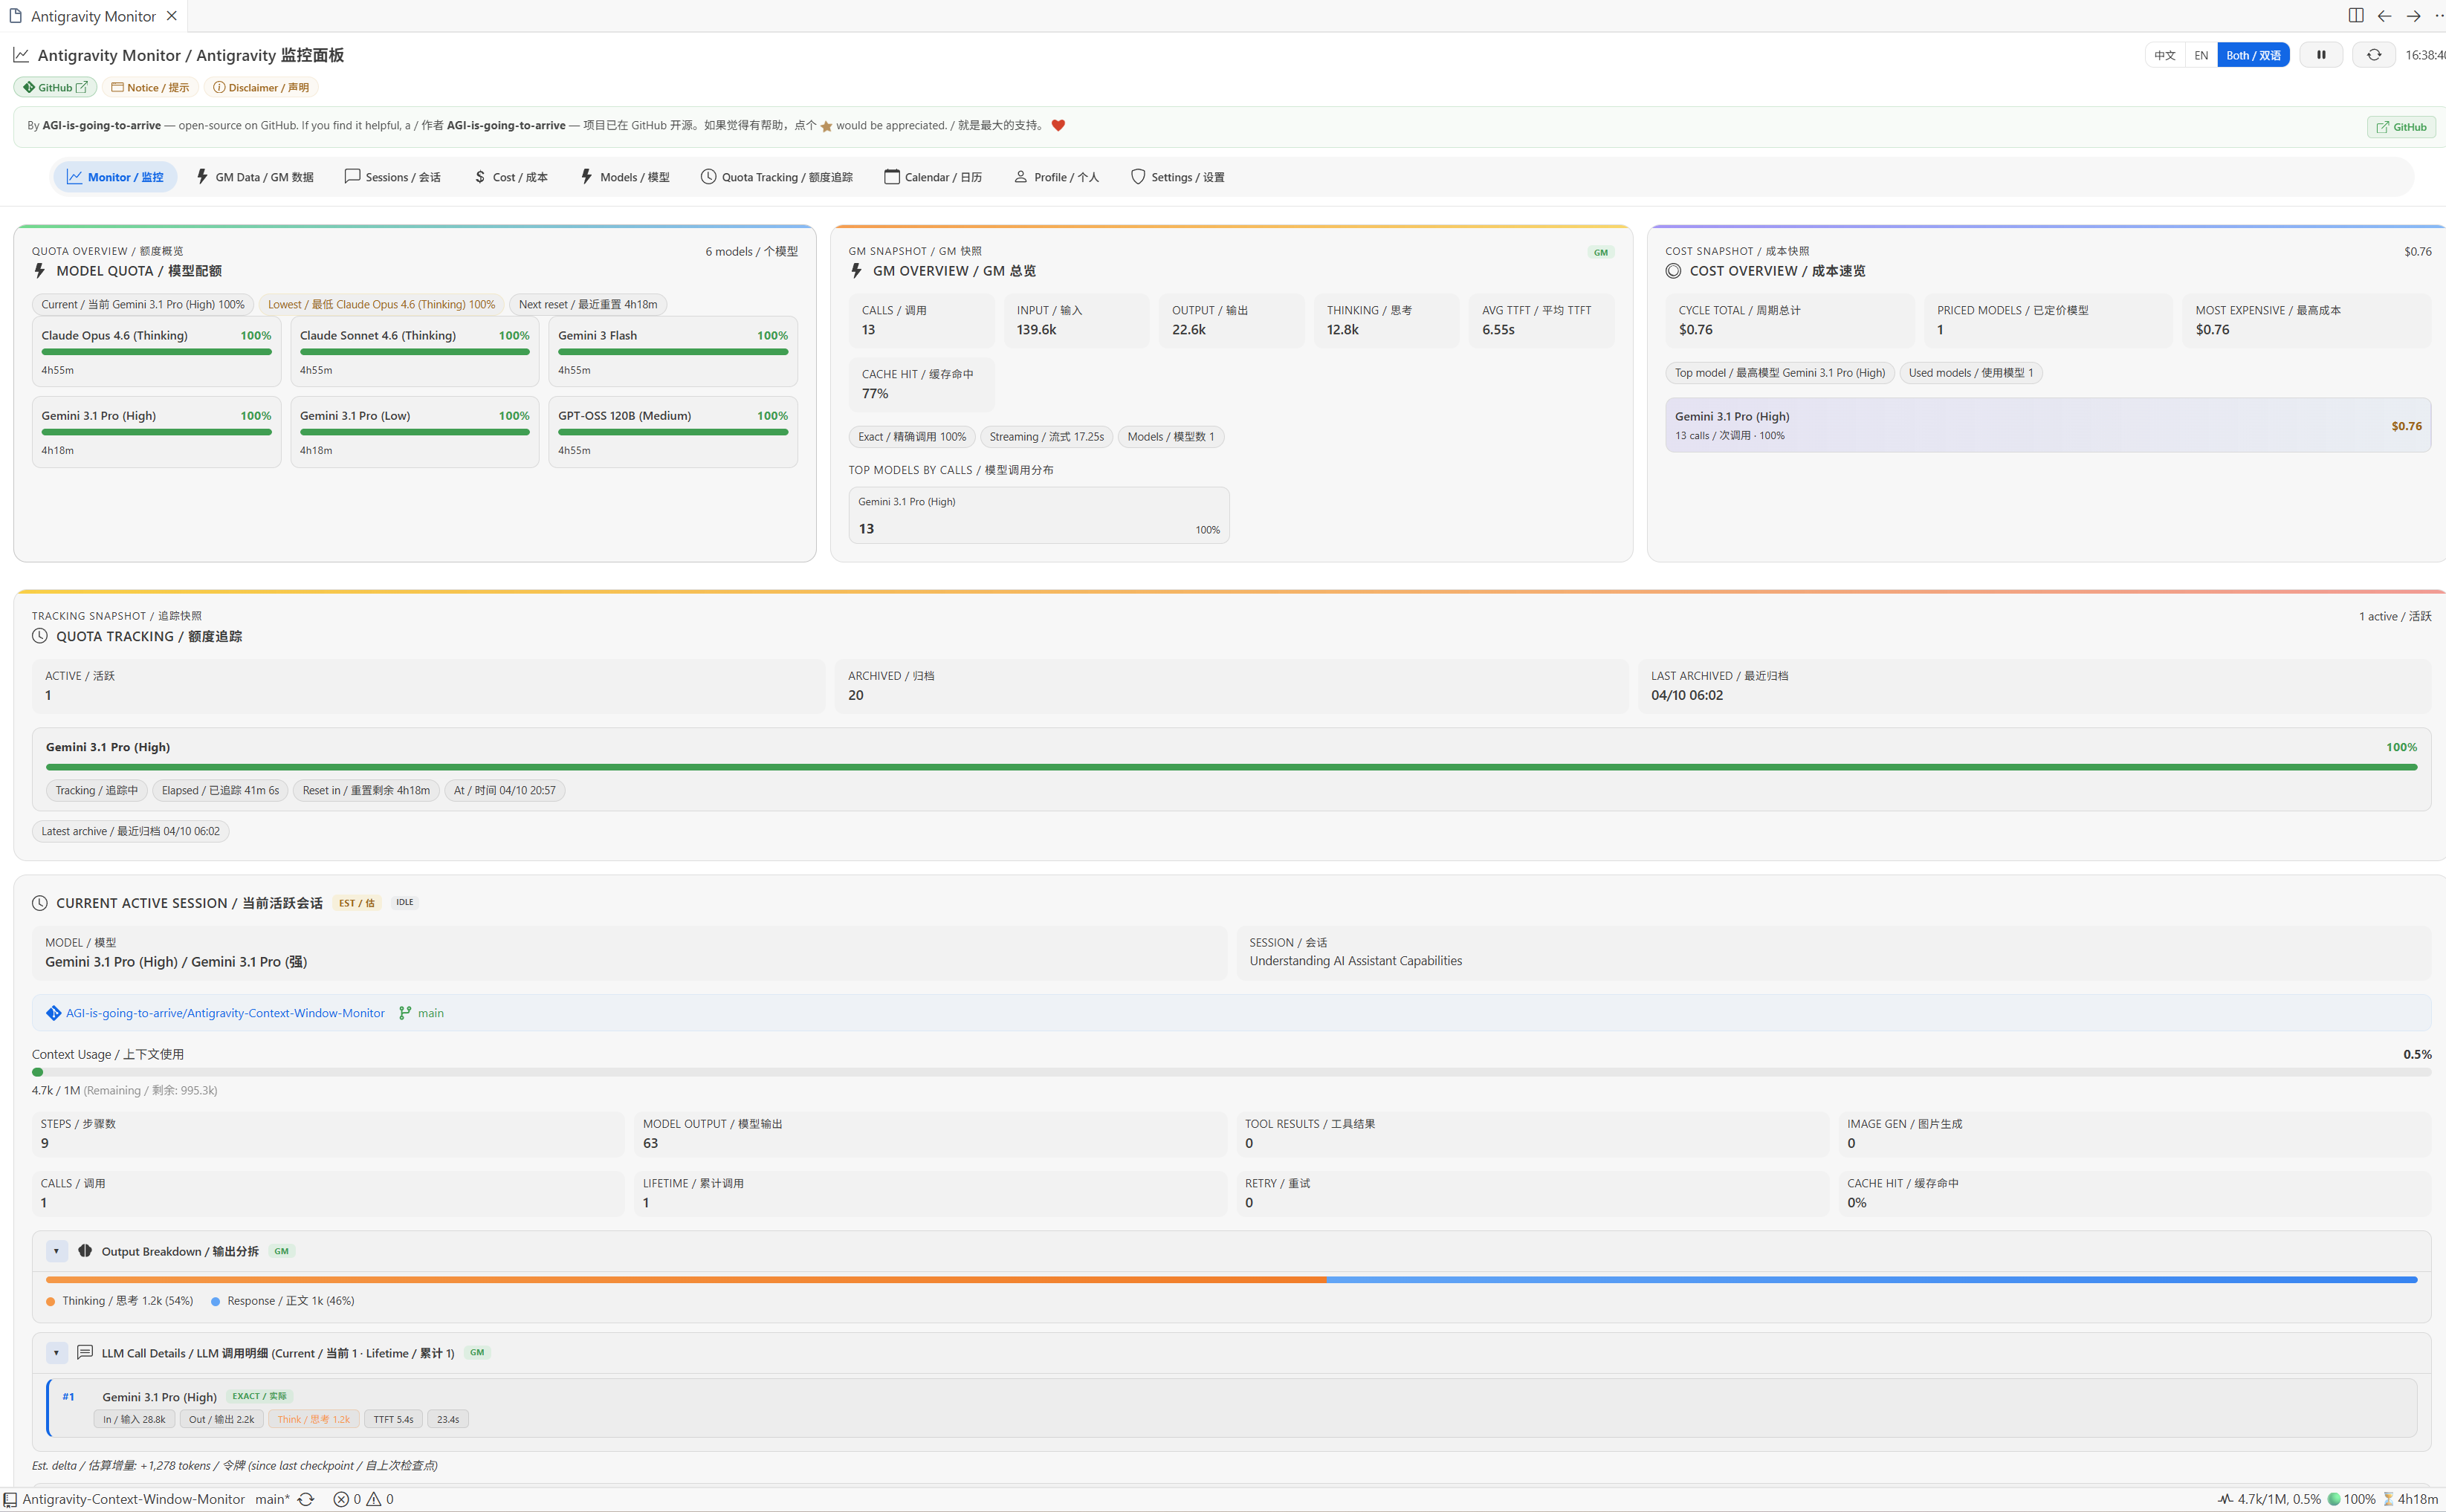Open the Quota Tracking / 额度追踪 tab
The width and height of the screenshot is (2446, 1512).
point(777,177)
